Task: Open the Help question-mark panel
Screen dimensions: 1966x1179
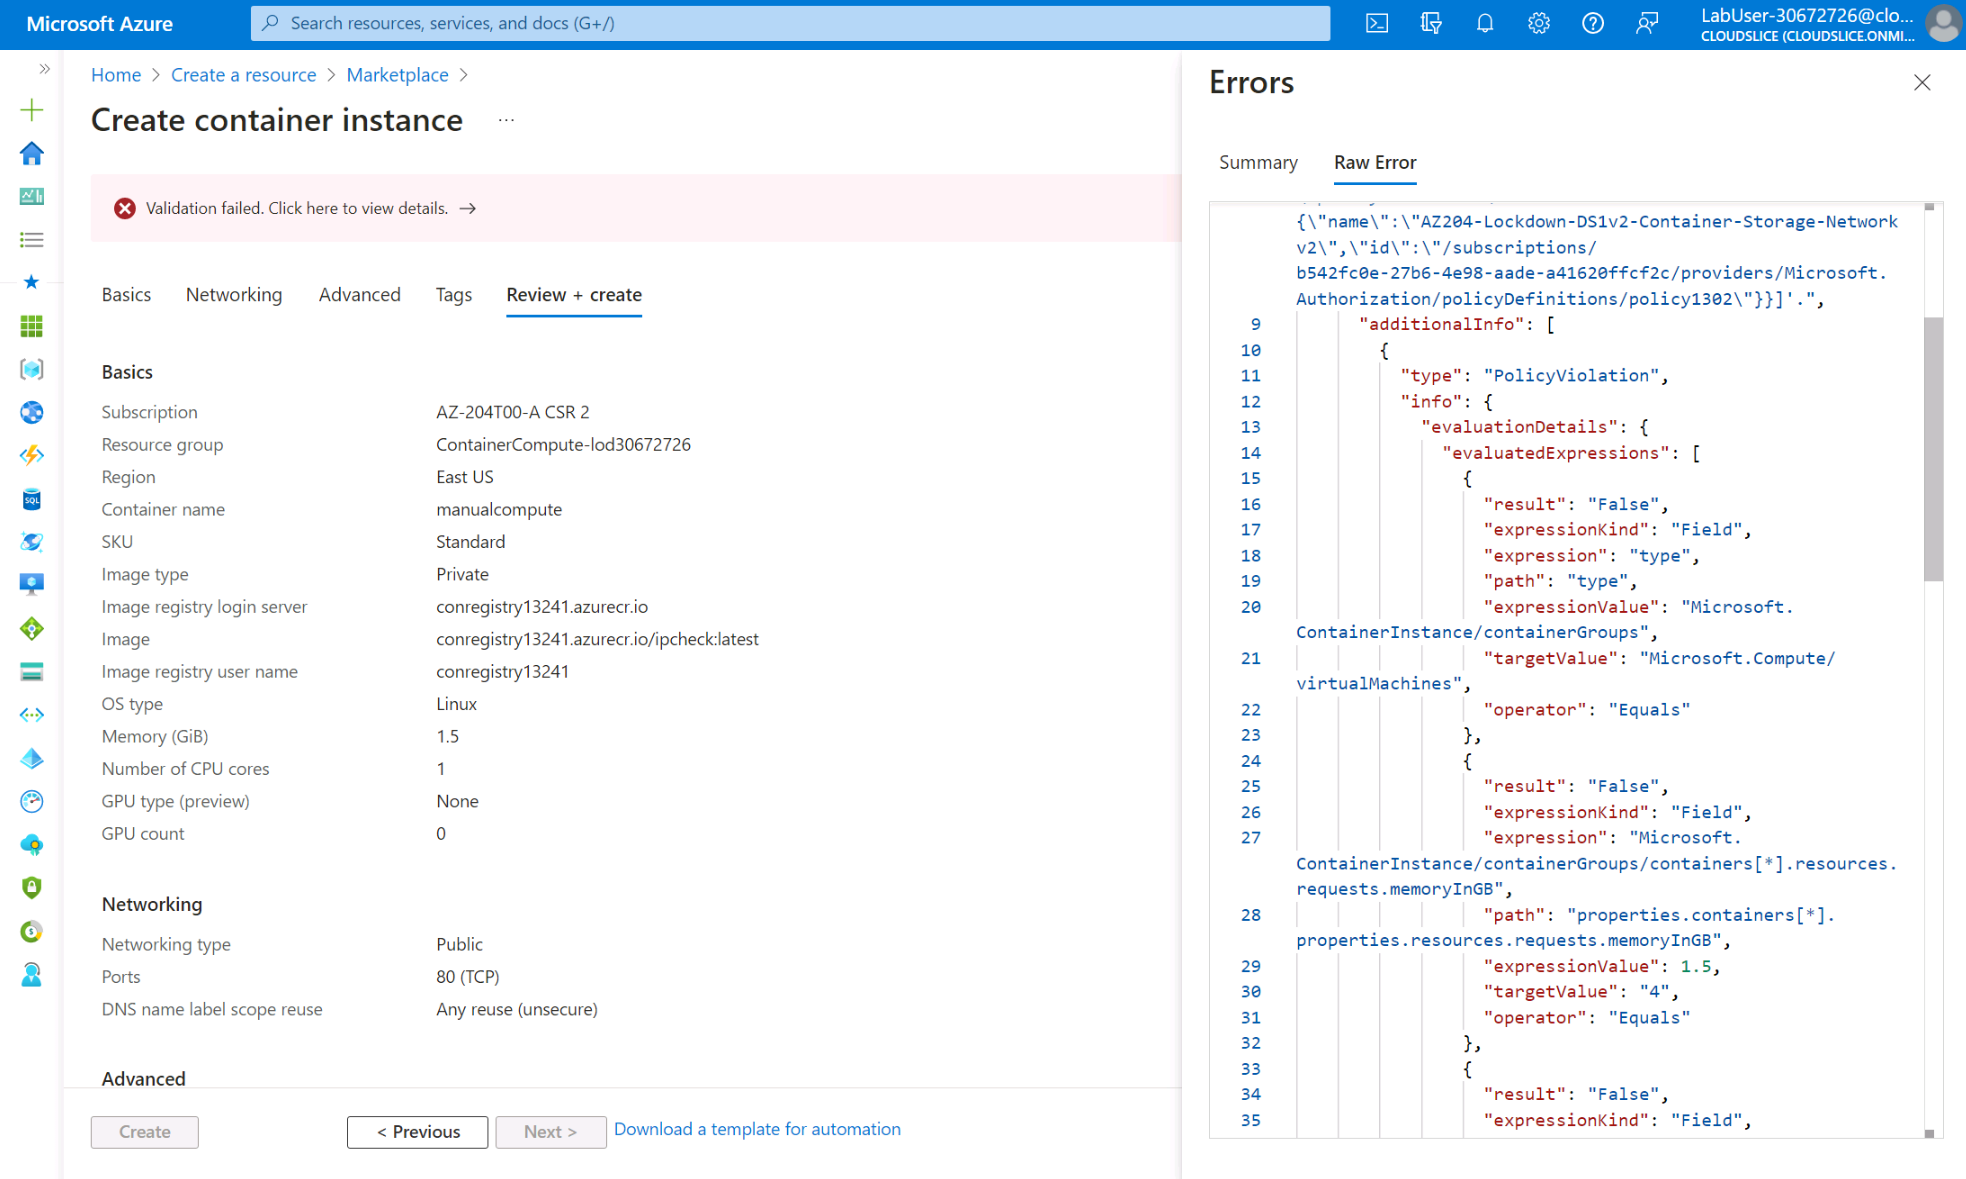Action: point(1592,23)
